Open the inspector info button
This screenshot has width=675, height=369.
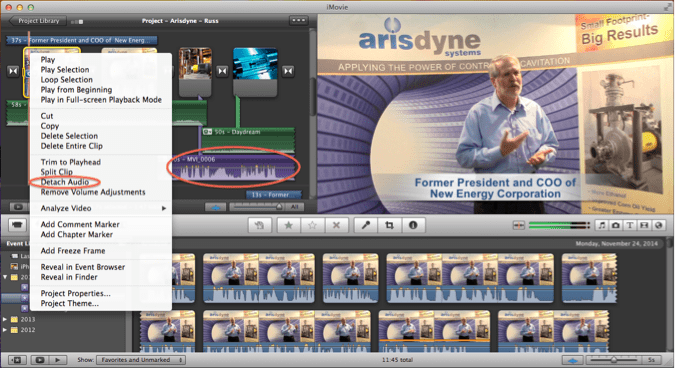click(x=413, y=225)
